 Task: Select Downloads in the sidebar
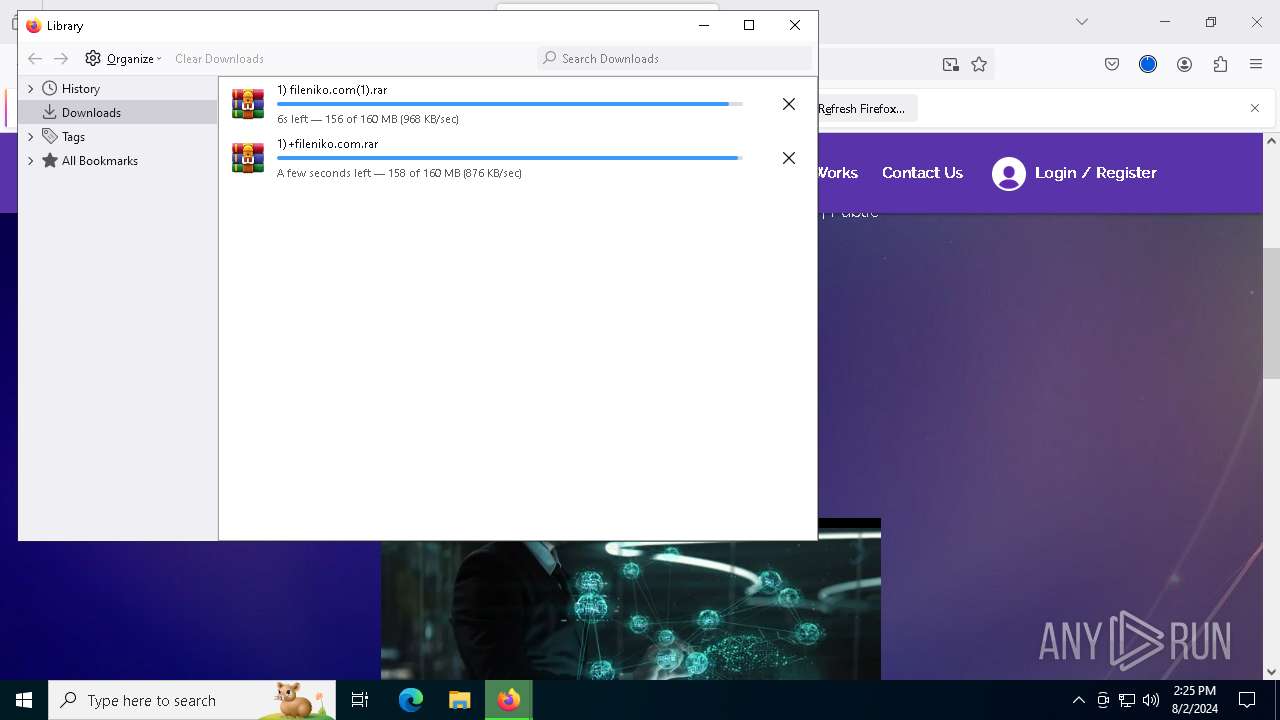tap(91, 113)
